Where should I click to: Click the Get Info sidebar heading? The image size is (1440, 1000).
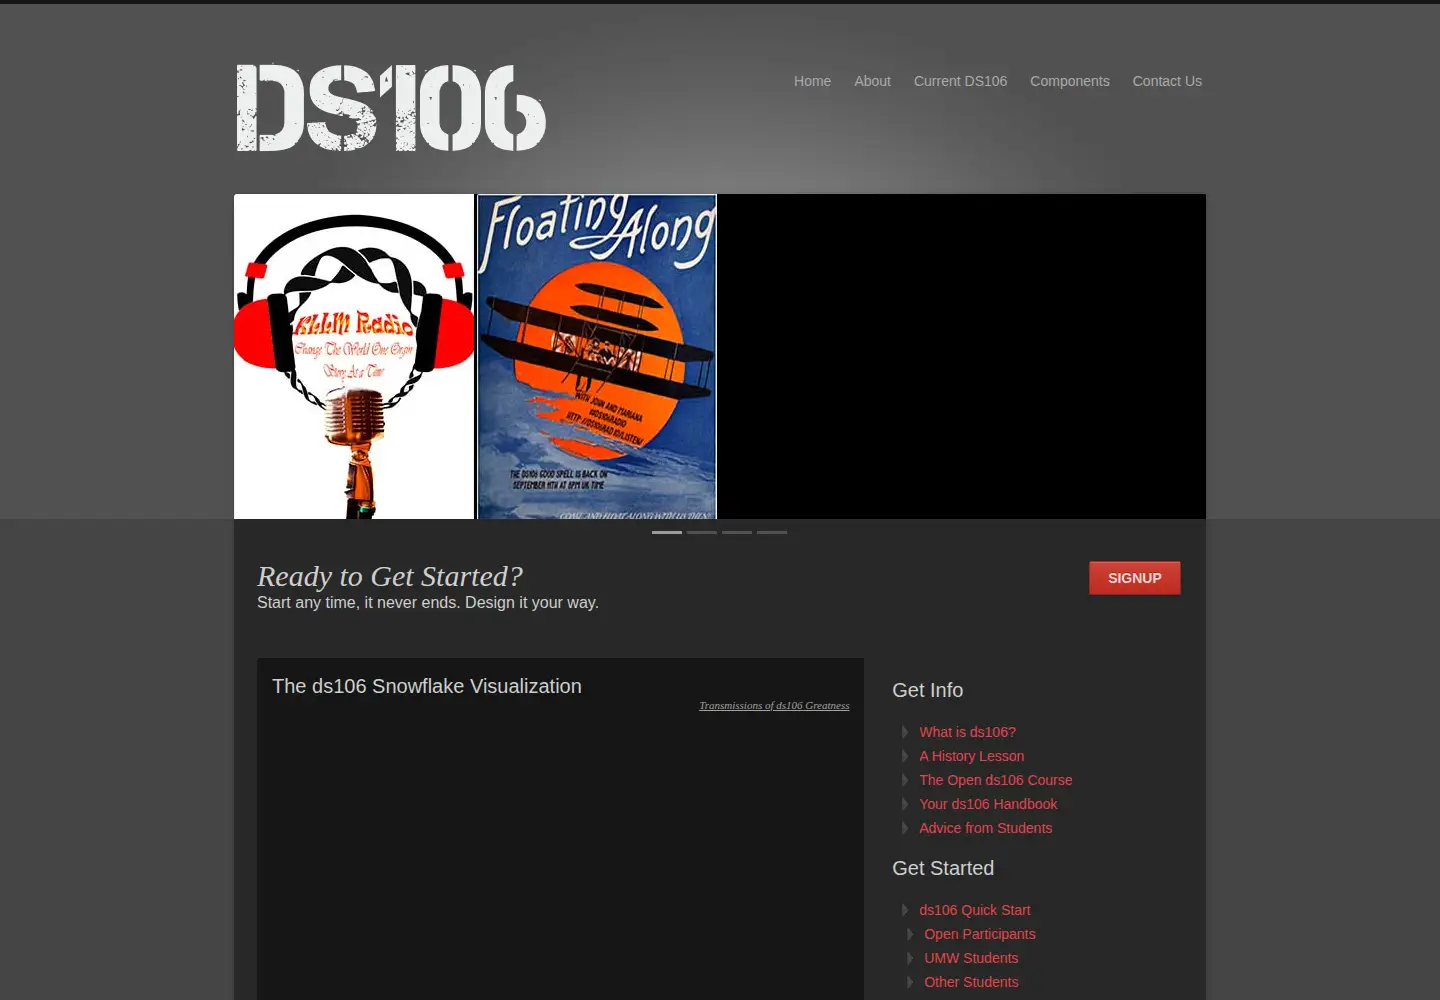point(928,690)
